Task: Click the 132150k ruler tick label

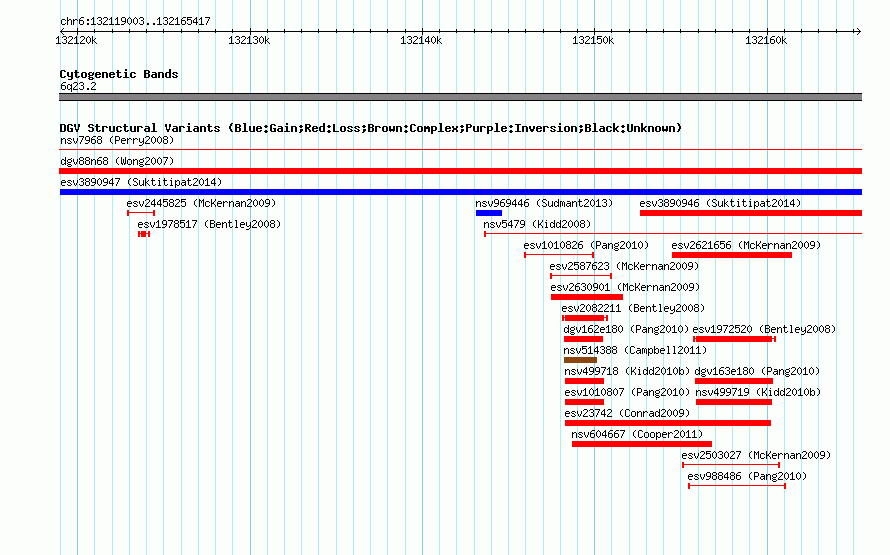Action: (593, 40)
